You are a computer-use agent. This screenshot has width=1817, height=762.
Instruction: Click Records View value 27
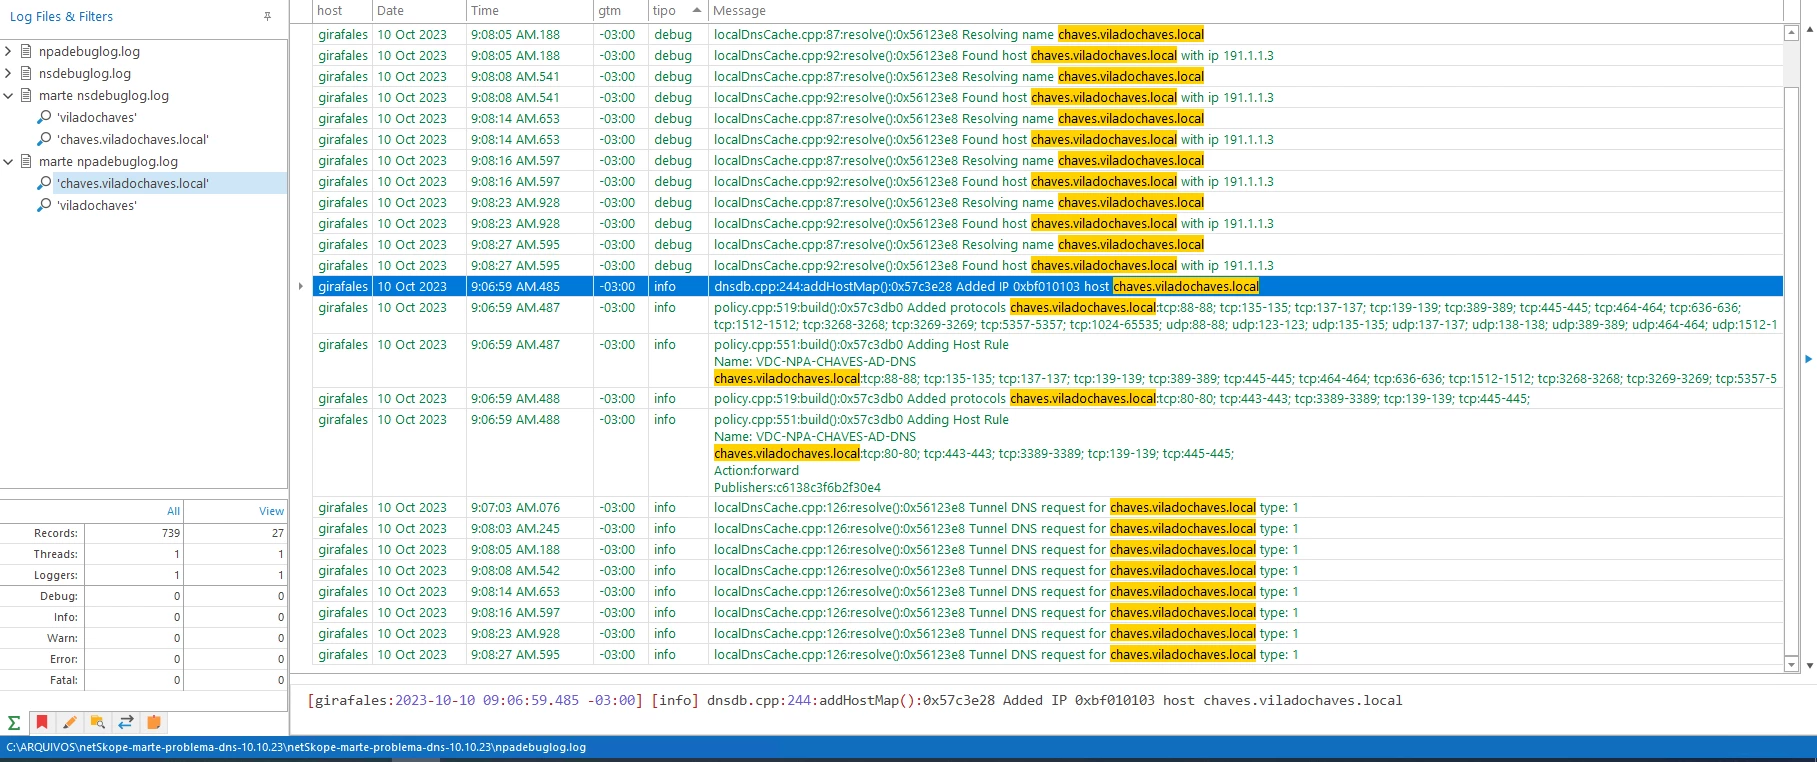pyautogui.click(x=277, y=533)
